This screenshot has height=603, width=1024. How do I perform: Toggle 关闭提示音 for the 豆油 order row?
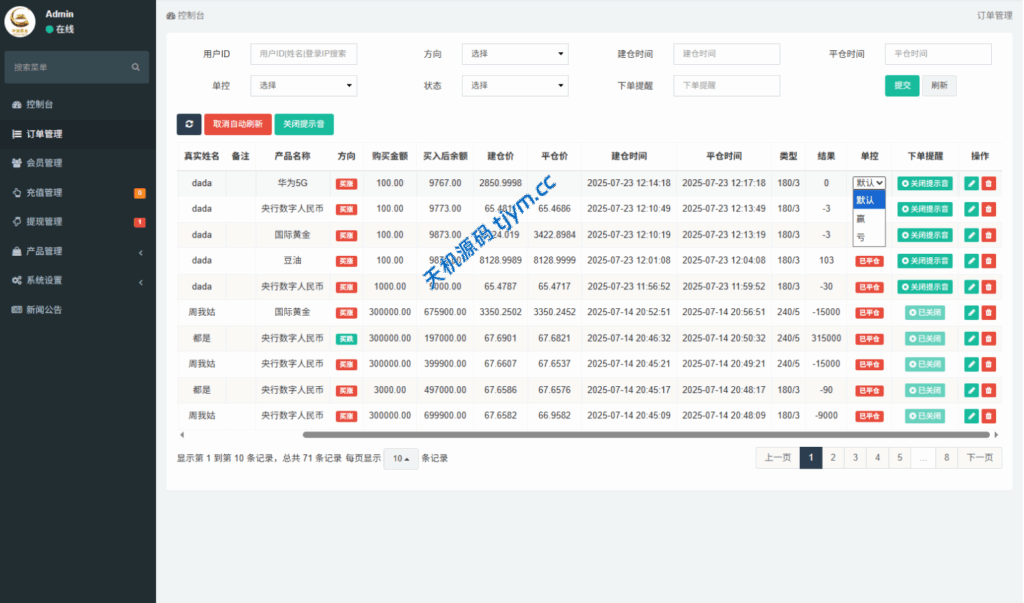click(924, 261)
